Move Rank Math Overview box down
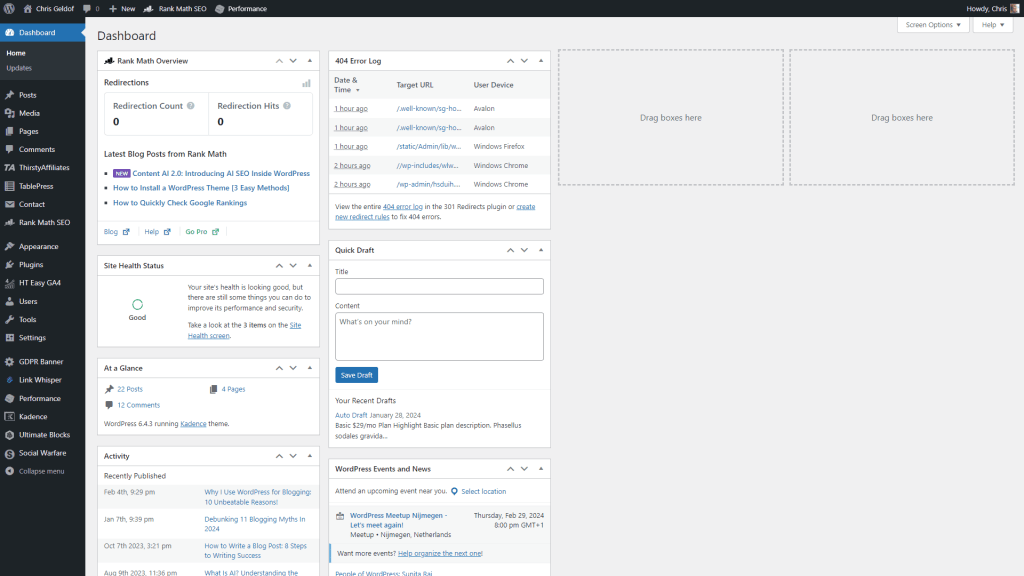The width and height of the screenshot is (1024, 576). (293, 61)
